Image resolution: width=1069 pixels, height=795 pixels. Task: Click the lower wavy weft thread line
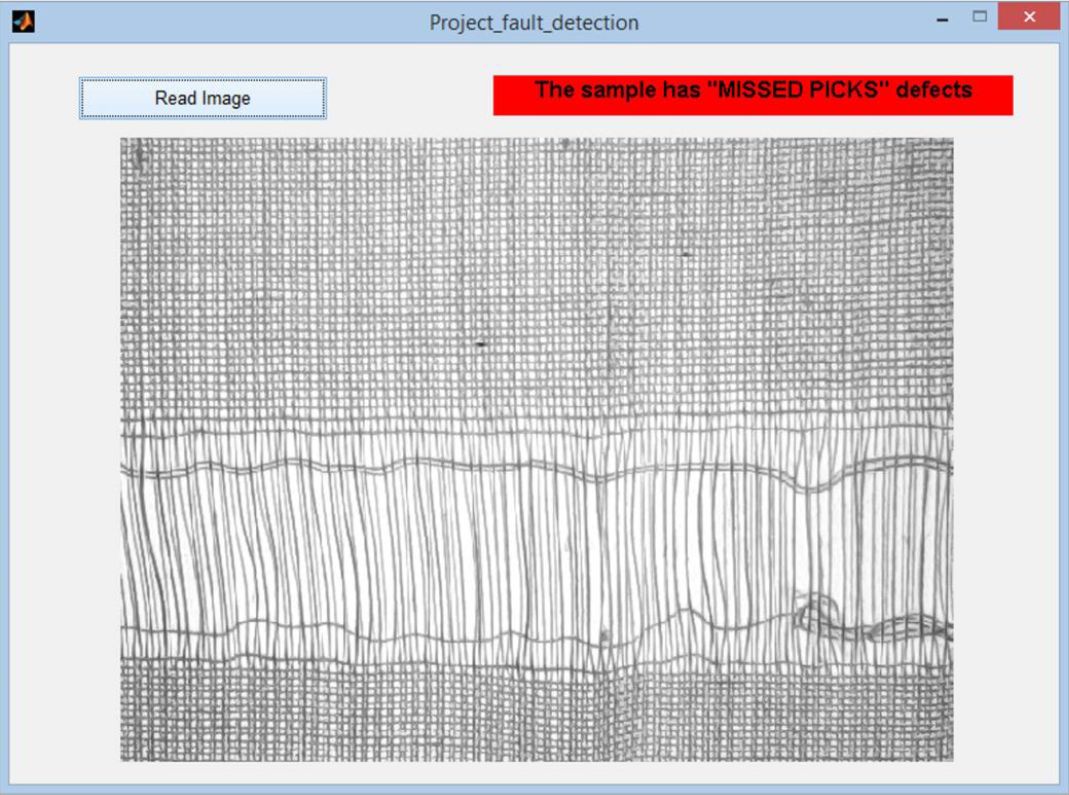(x=537, y=631)
